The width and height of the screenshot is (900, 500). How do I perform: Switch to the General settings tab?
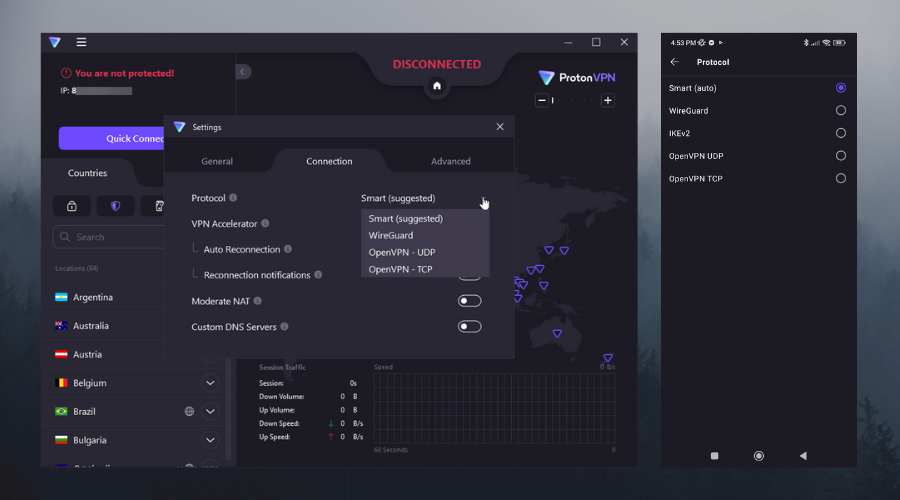click(x=217, y=161)
